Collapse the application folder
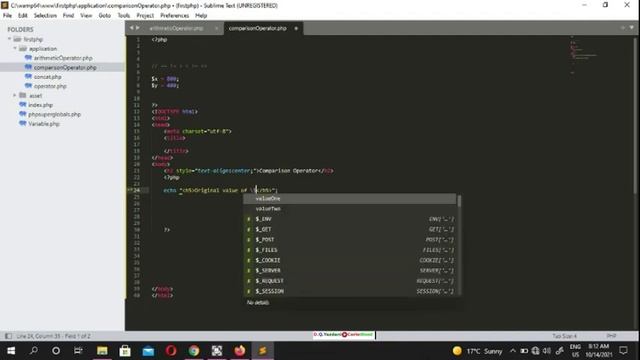 pos(15,49)
